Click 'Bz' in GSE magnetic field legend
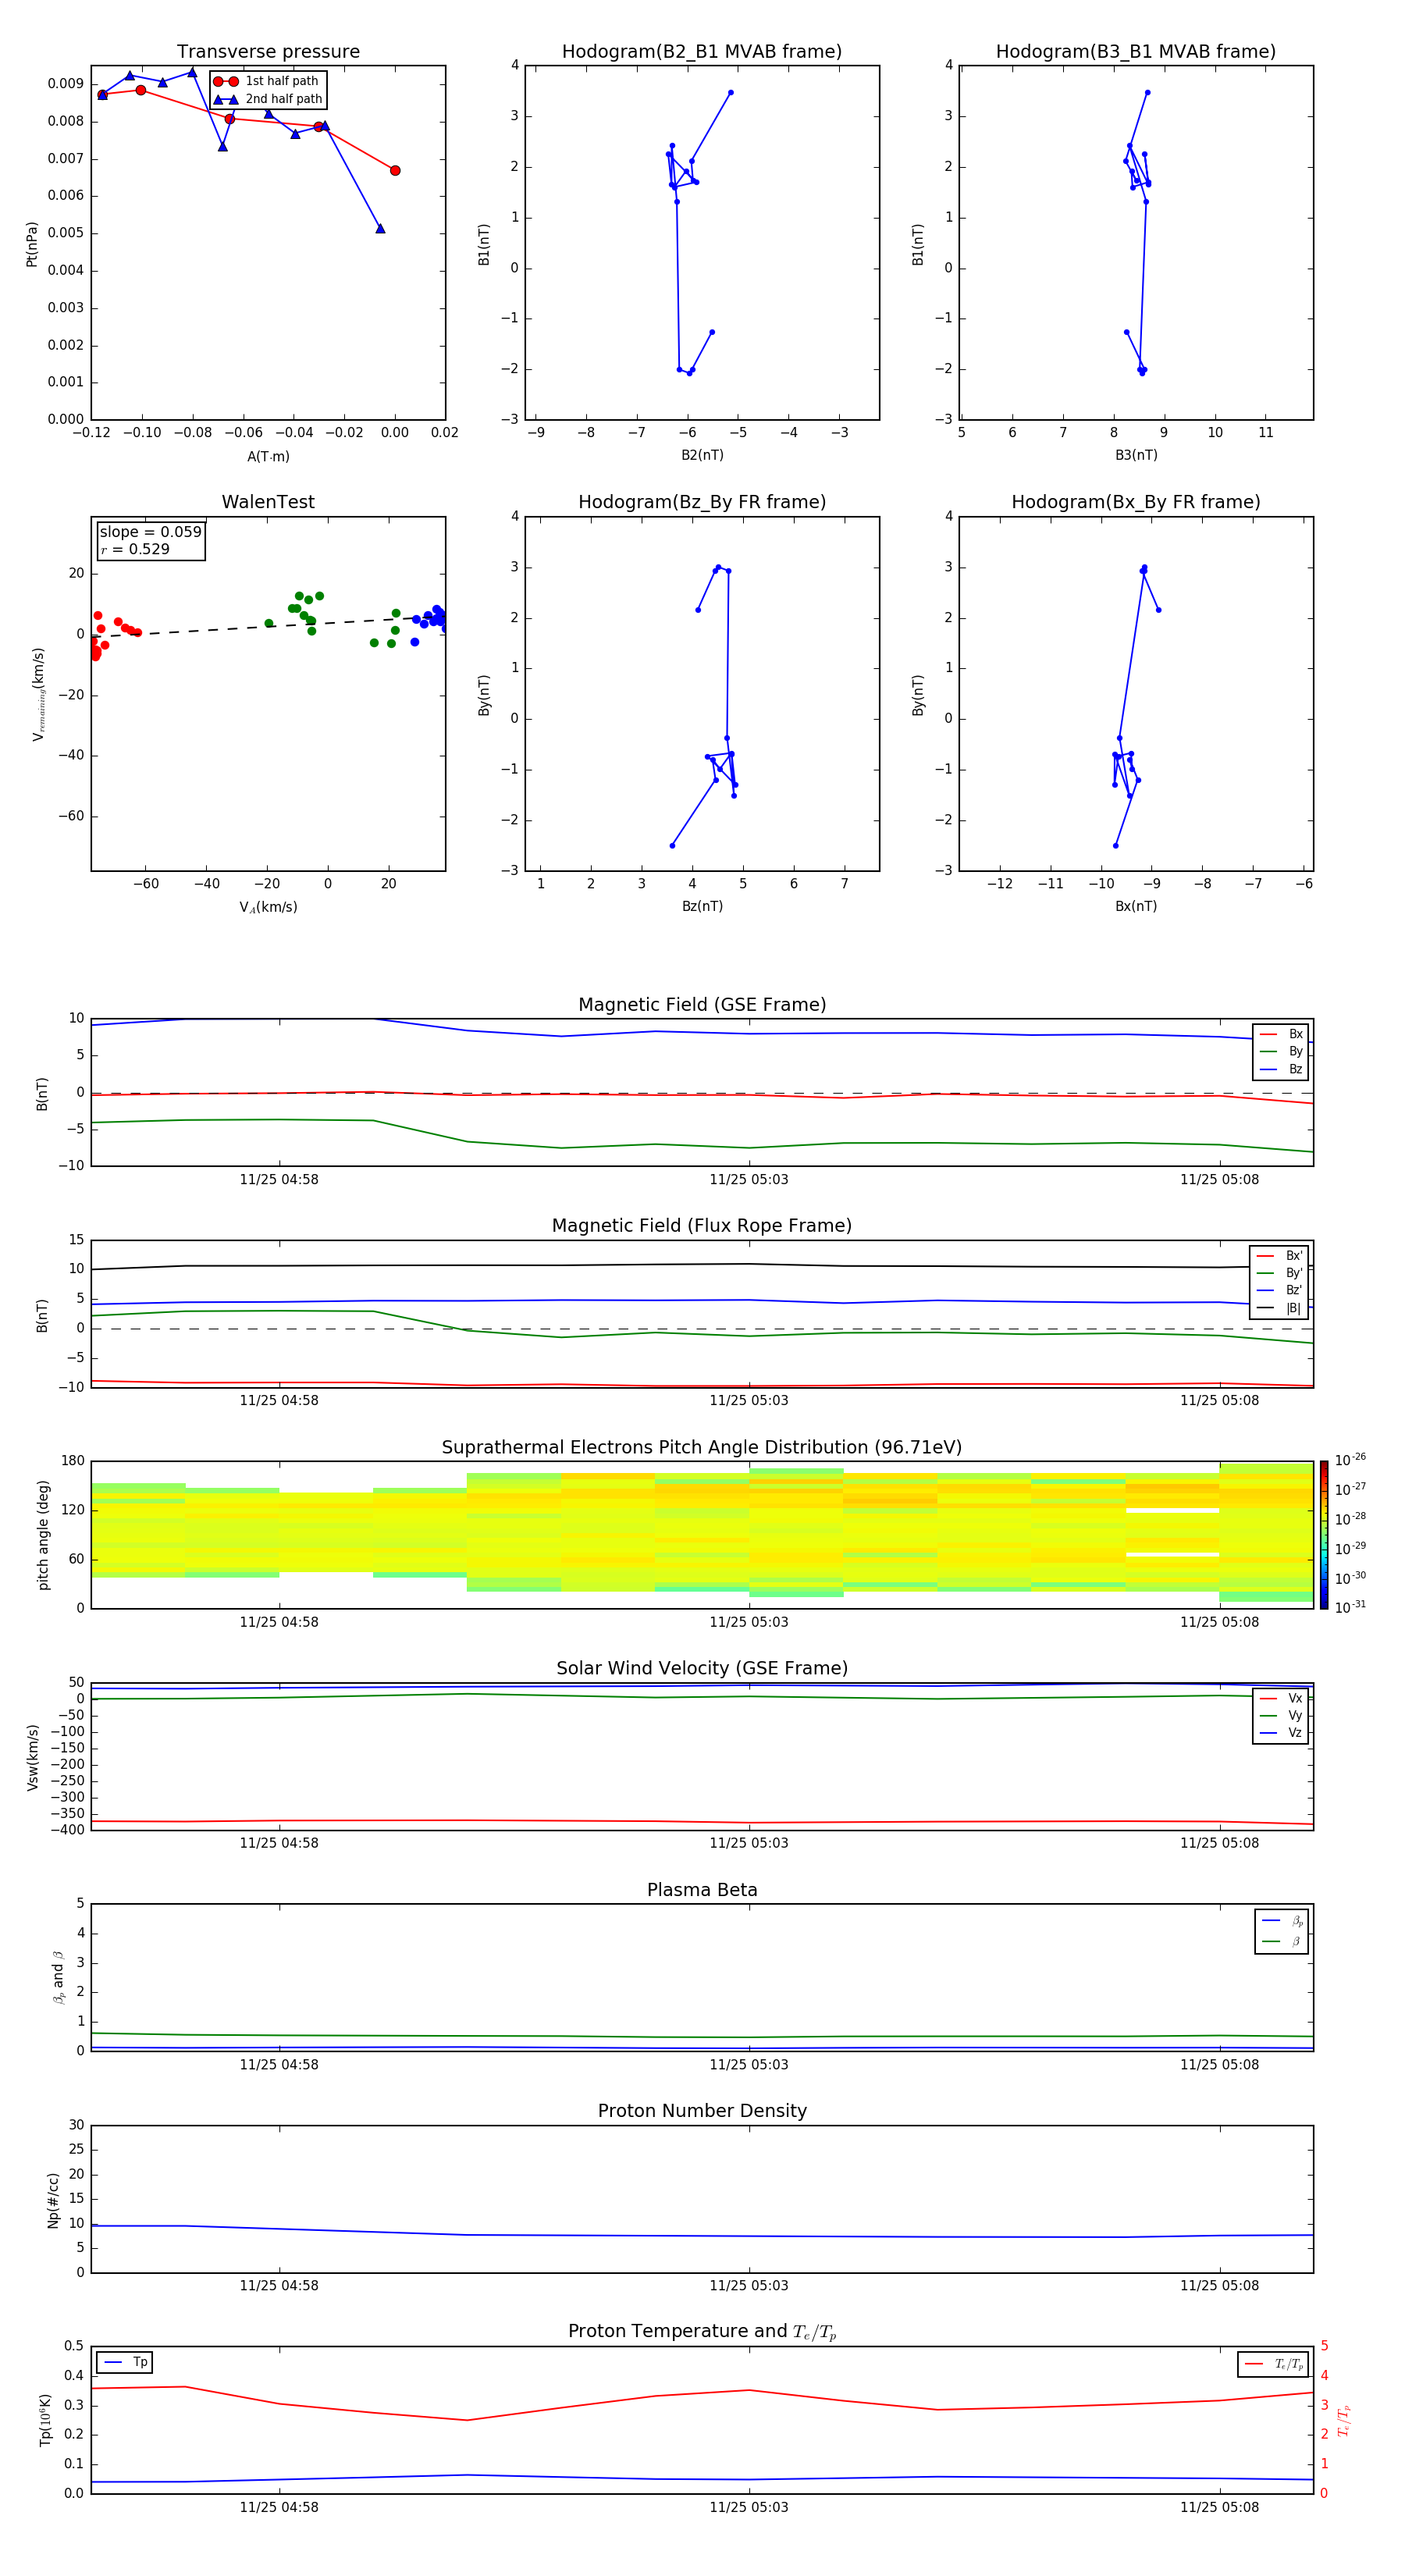The height and width of the screenshot is (2576, 1405). coord(1295,1070)
